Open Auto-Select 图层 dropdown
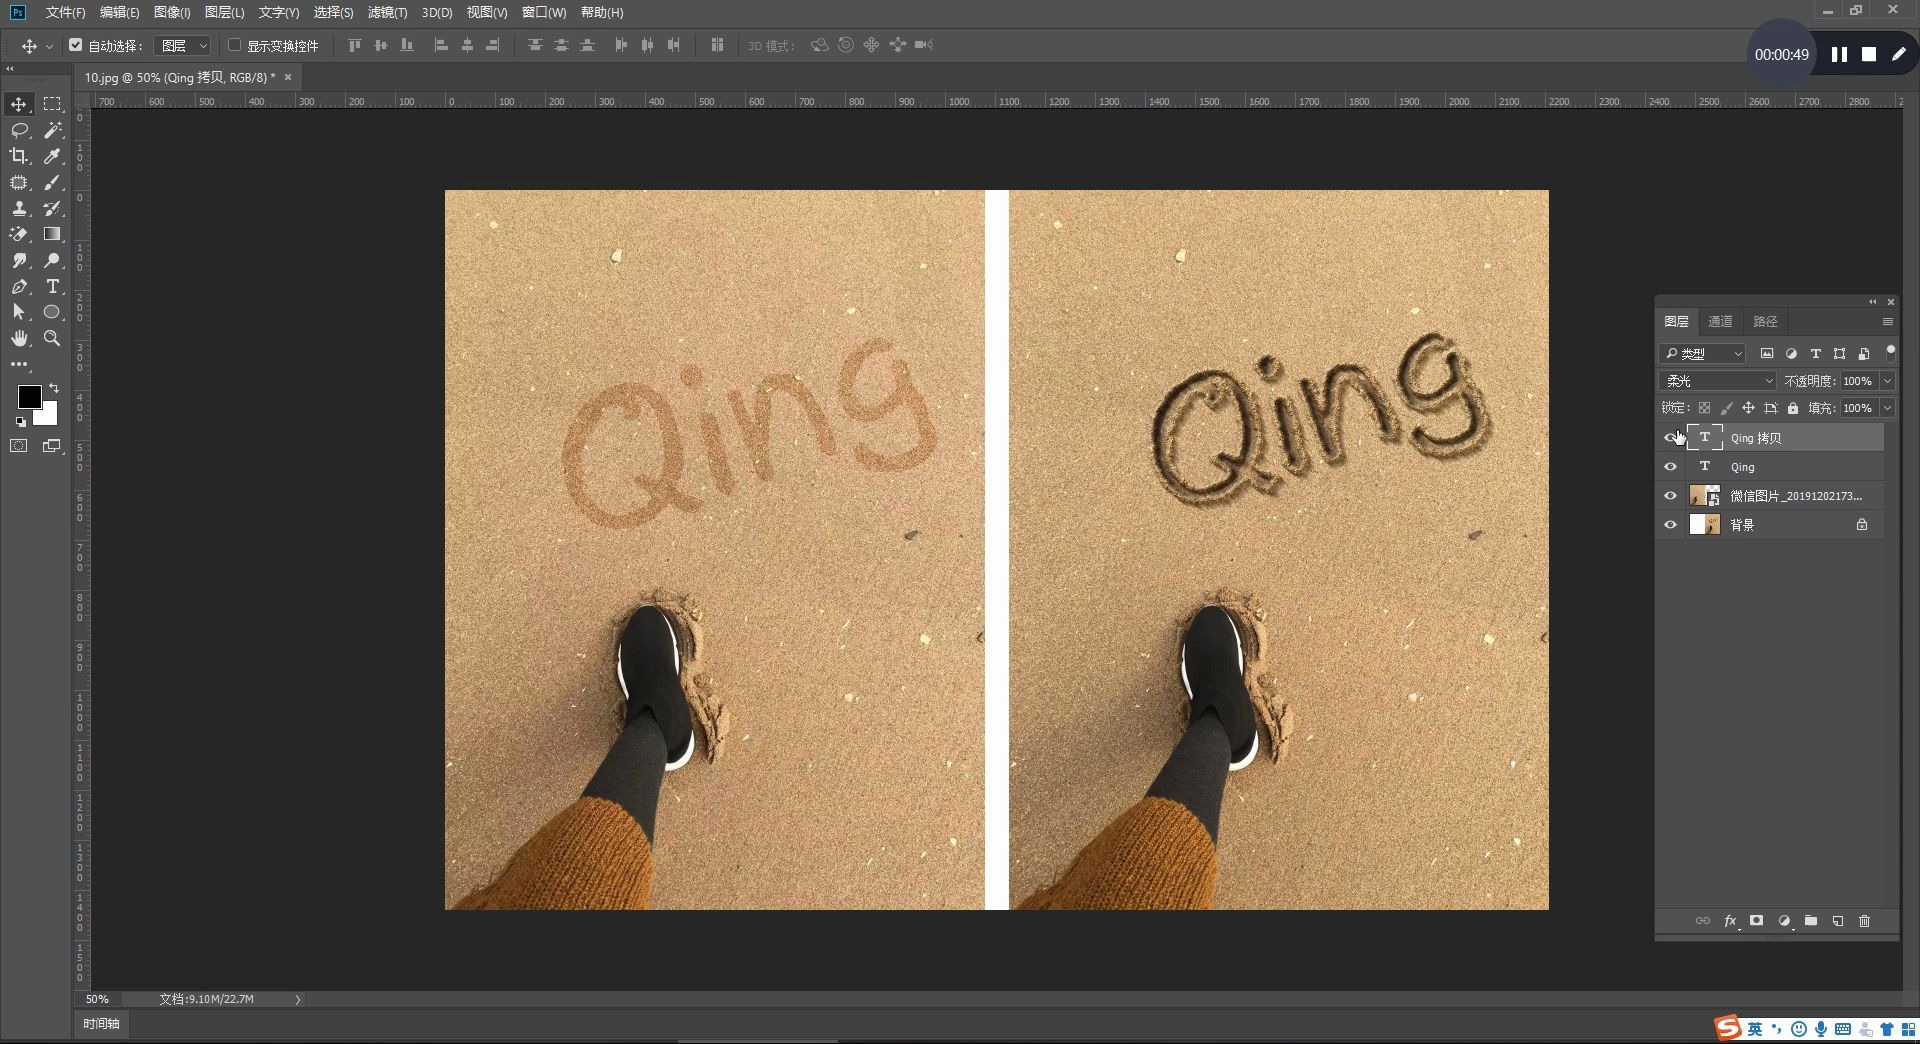This screenshot has width=1920, height=1044. click(185, 46)
